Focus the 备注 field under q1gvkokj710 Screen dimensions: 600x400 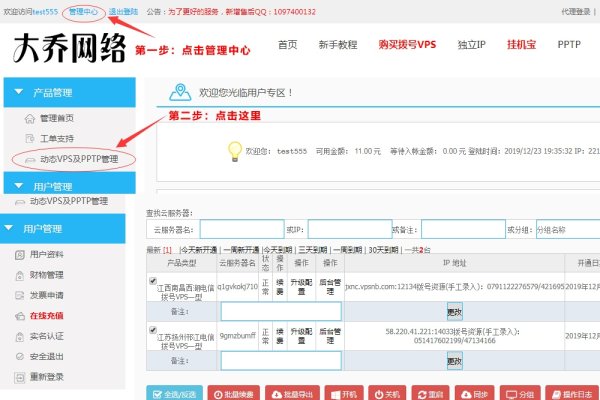point(281,312)
